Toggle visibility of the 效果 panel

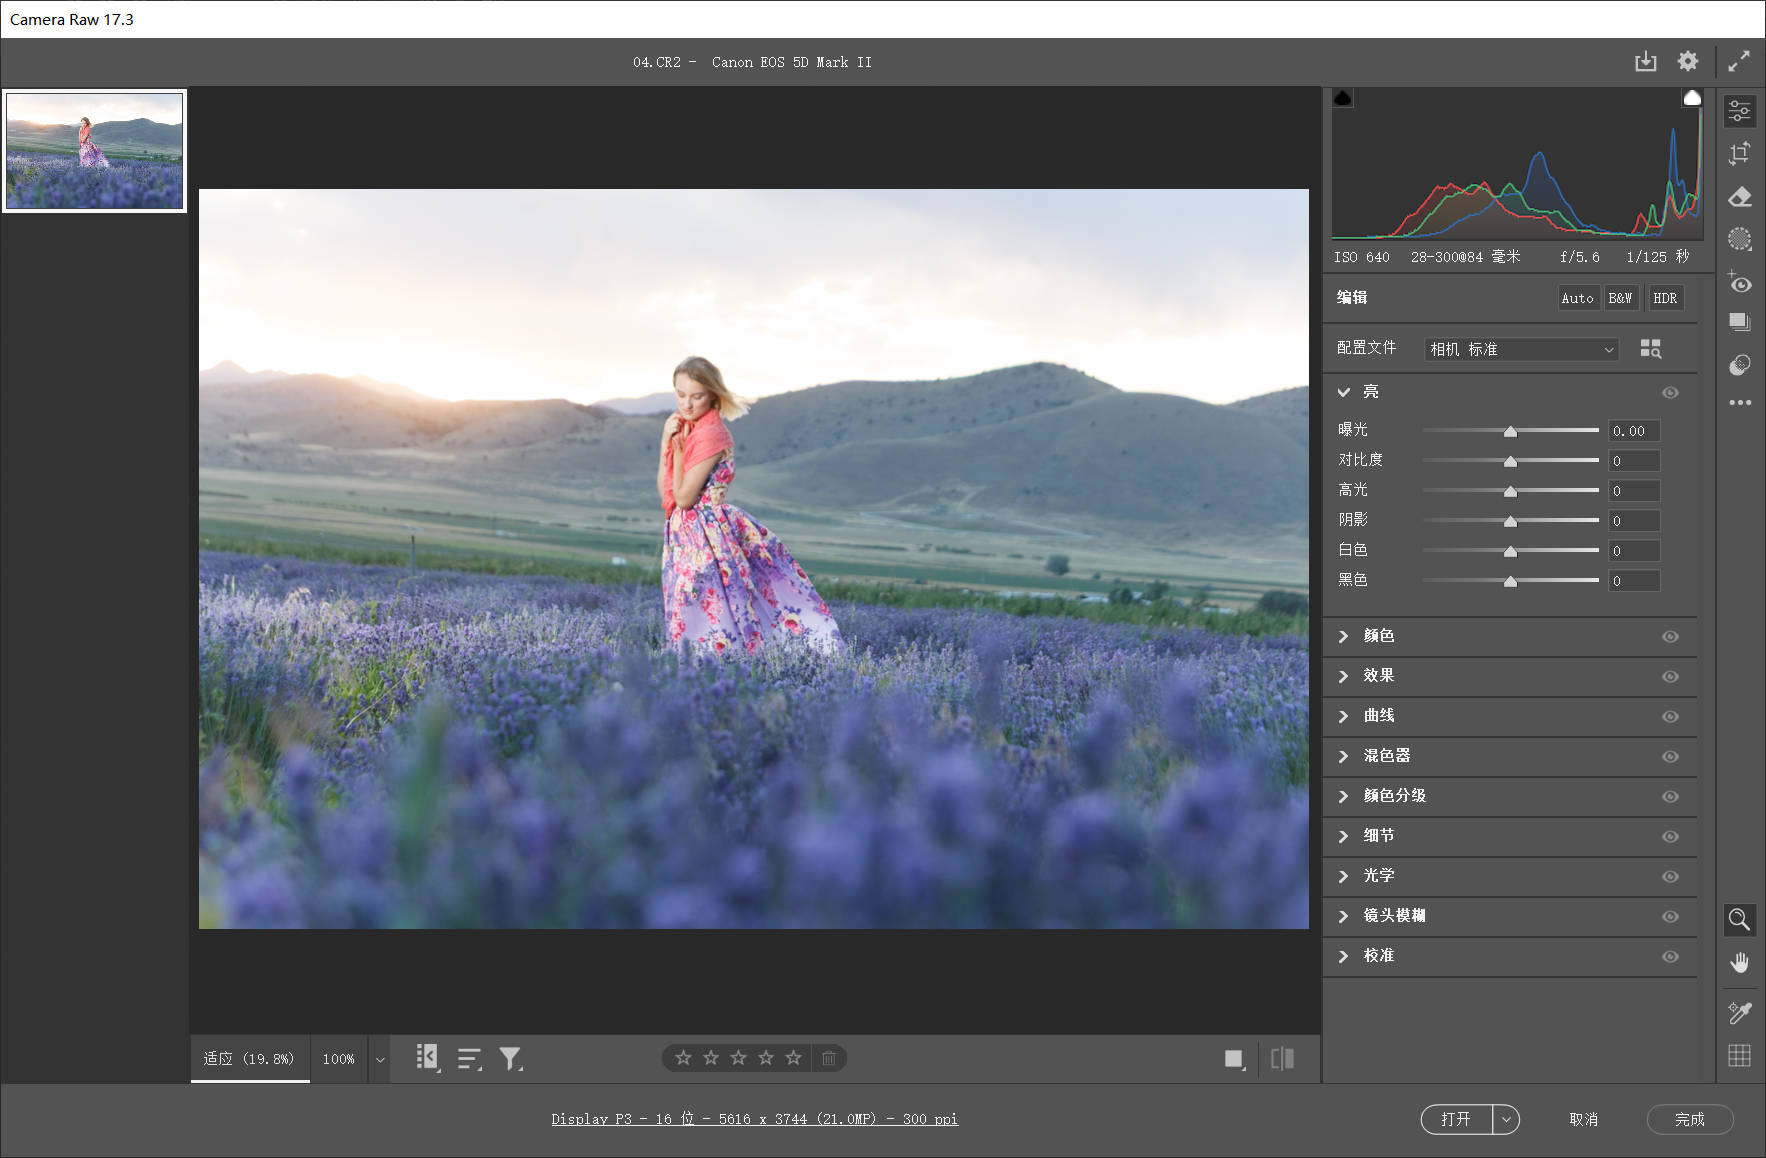tap(1670, 677)
